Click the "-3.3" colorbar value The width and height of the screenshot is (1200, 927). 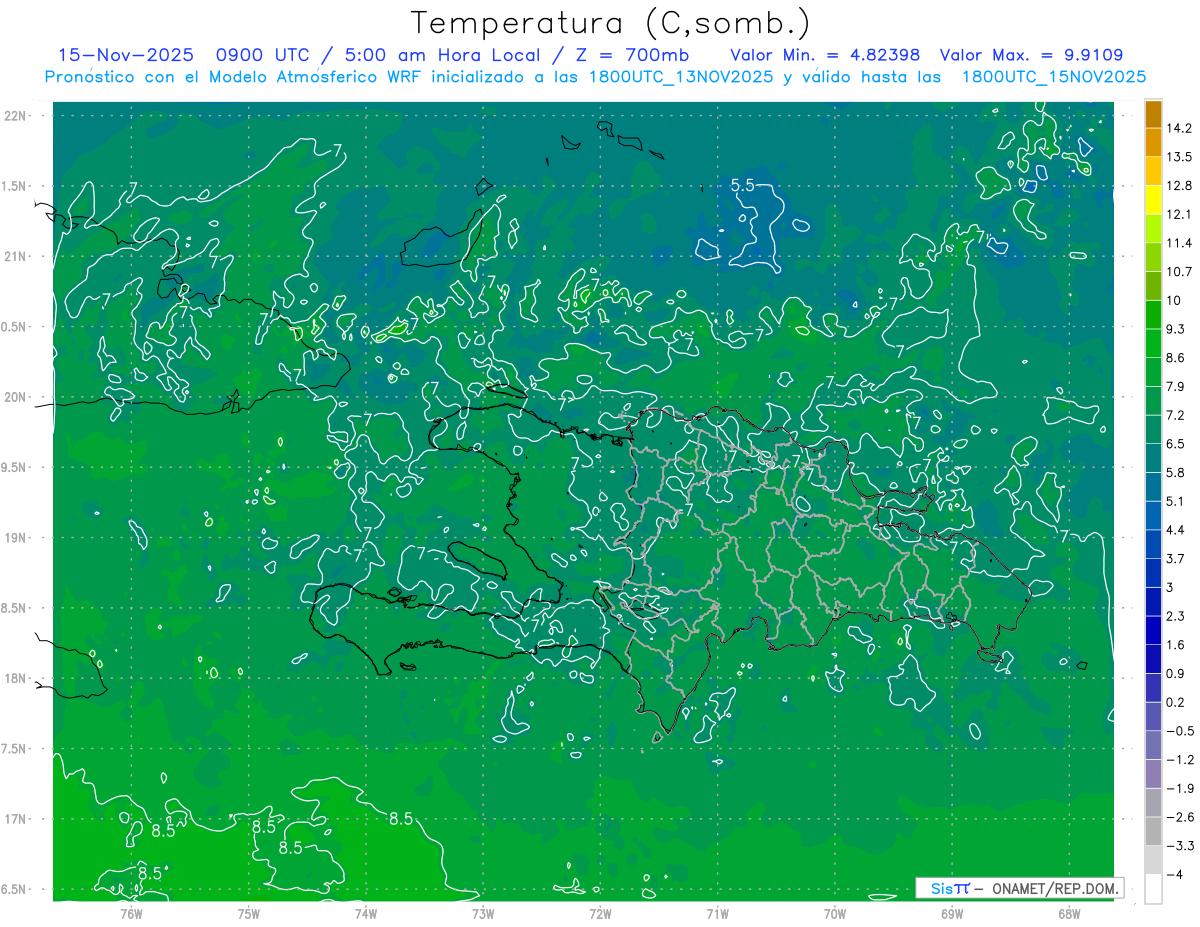[x=1180, y=846]
